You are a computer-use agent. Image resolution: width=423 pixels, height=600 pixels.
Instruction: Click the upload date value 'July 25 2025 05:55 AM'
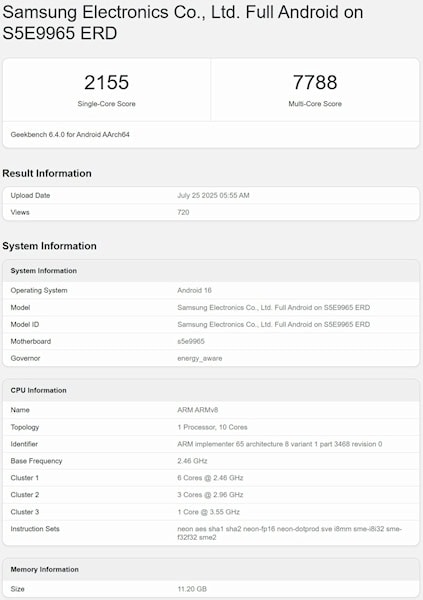point(213,196)
